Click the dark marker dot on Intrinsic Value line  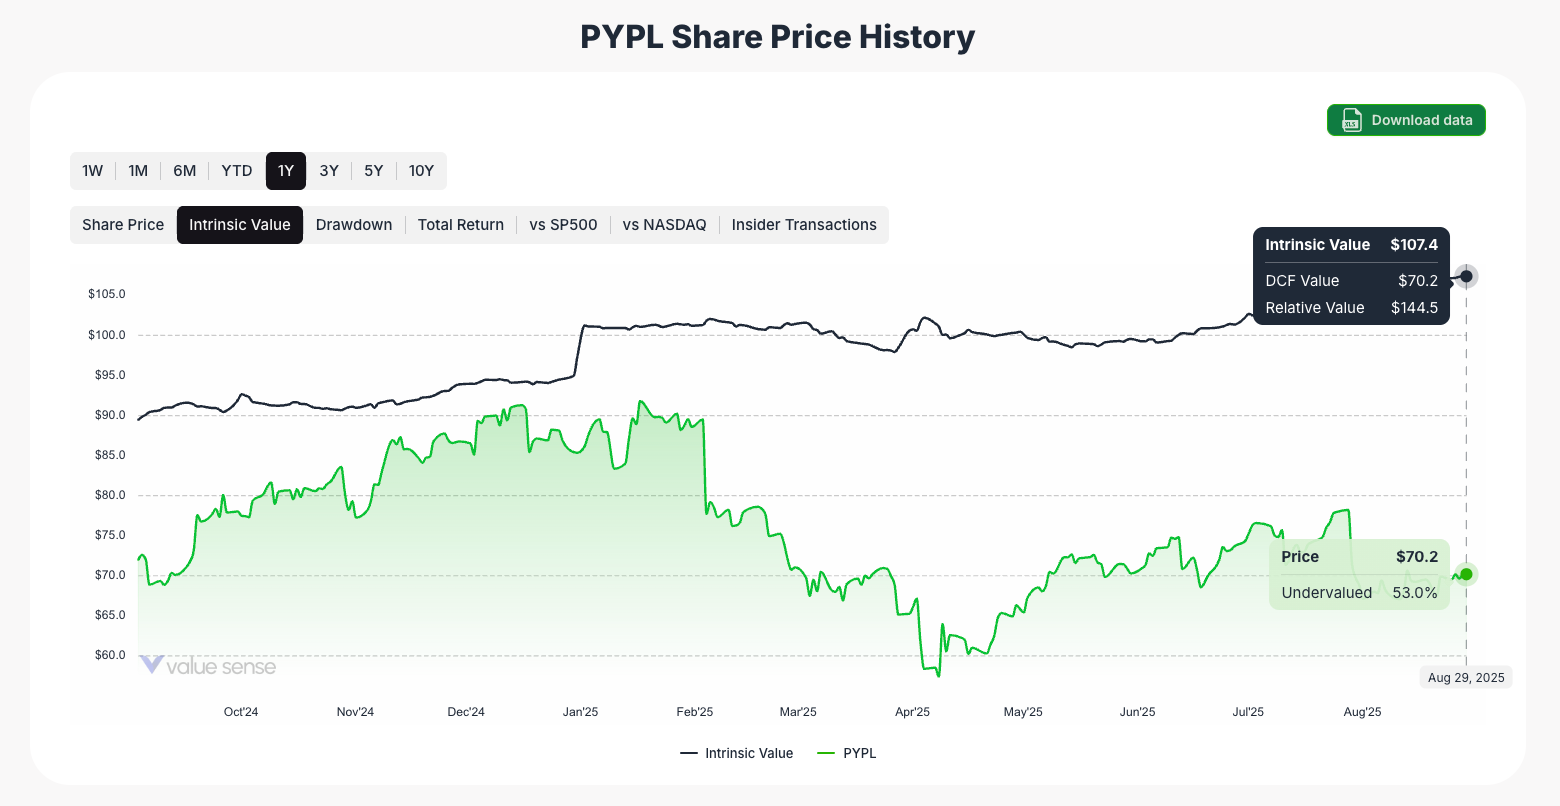[1465, 276]
